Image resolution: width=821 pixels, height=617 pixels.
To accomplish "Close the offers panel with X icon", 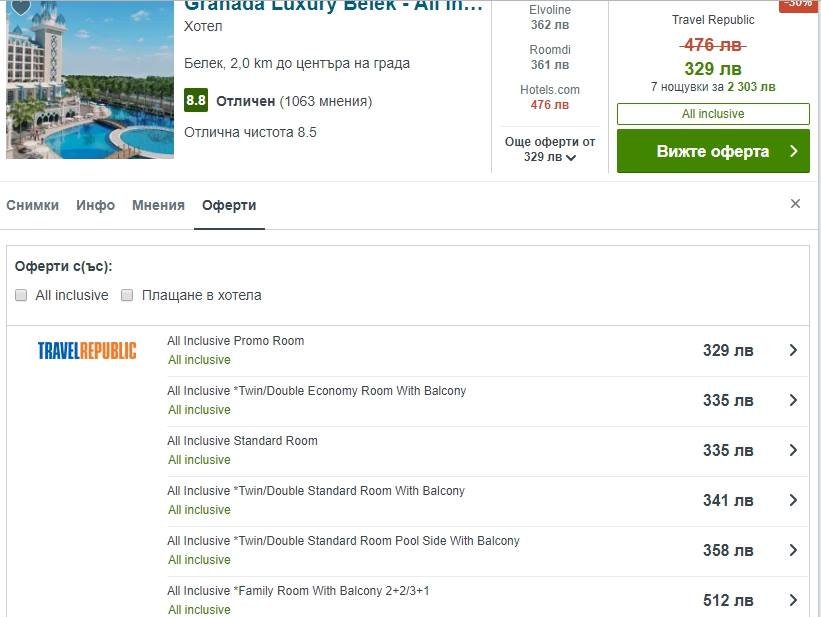I will [795, 204].
